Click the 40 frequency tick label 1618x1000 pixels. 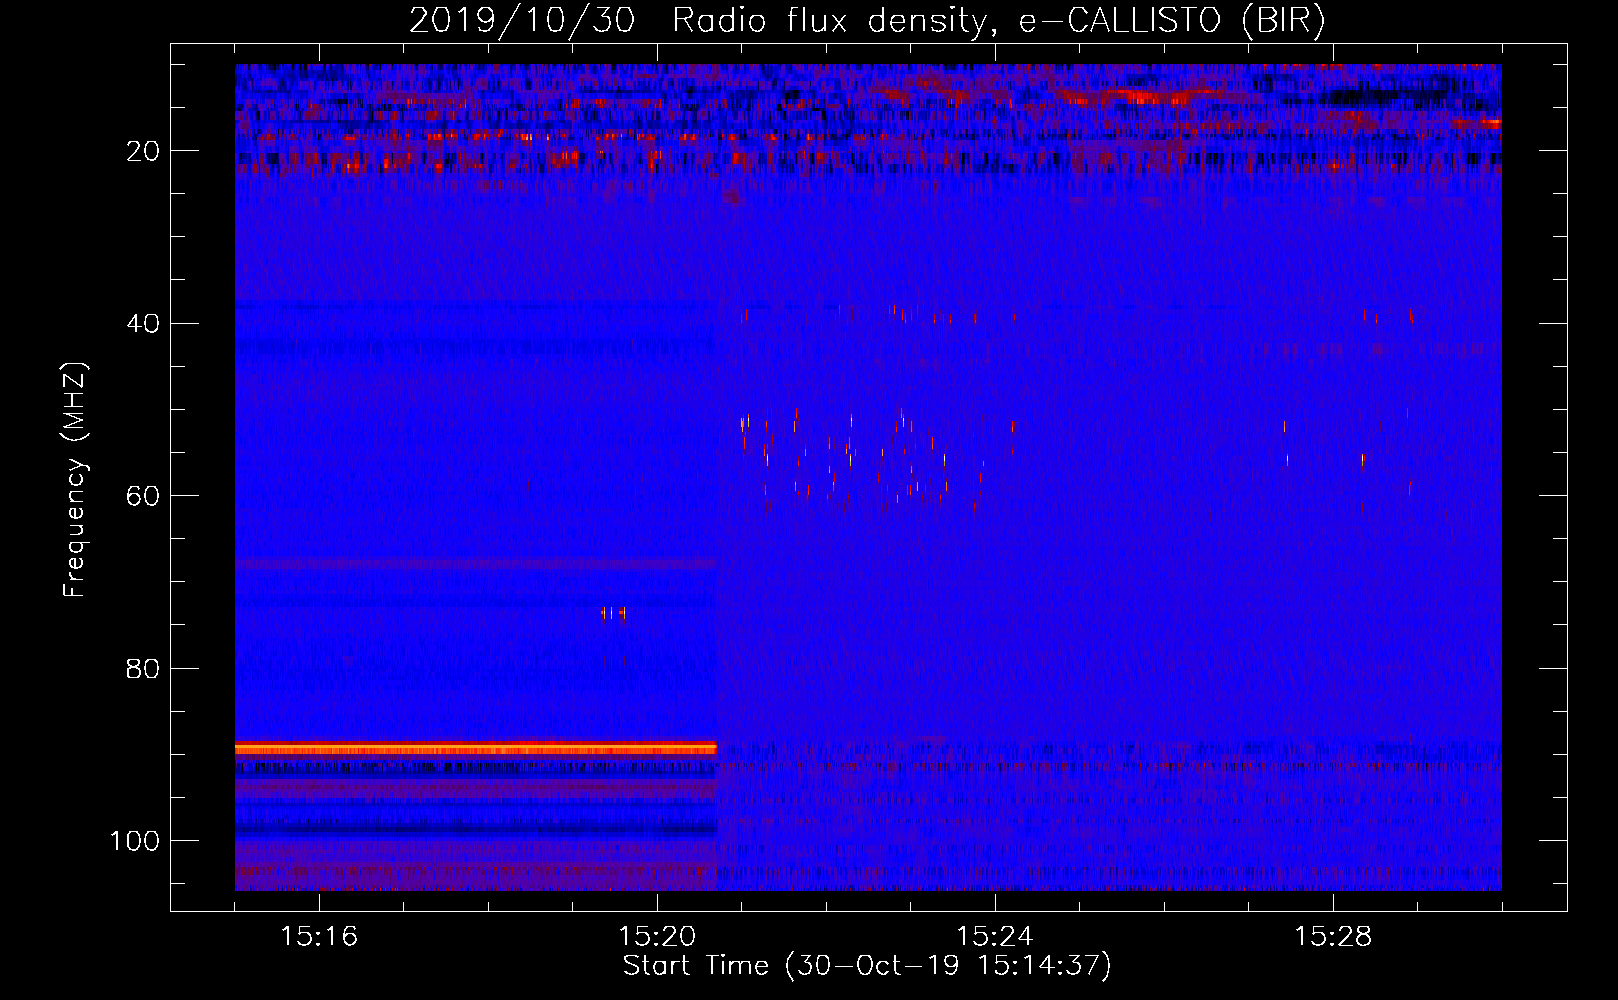click(143, 324)
